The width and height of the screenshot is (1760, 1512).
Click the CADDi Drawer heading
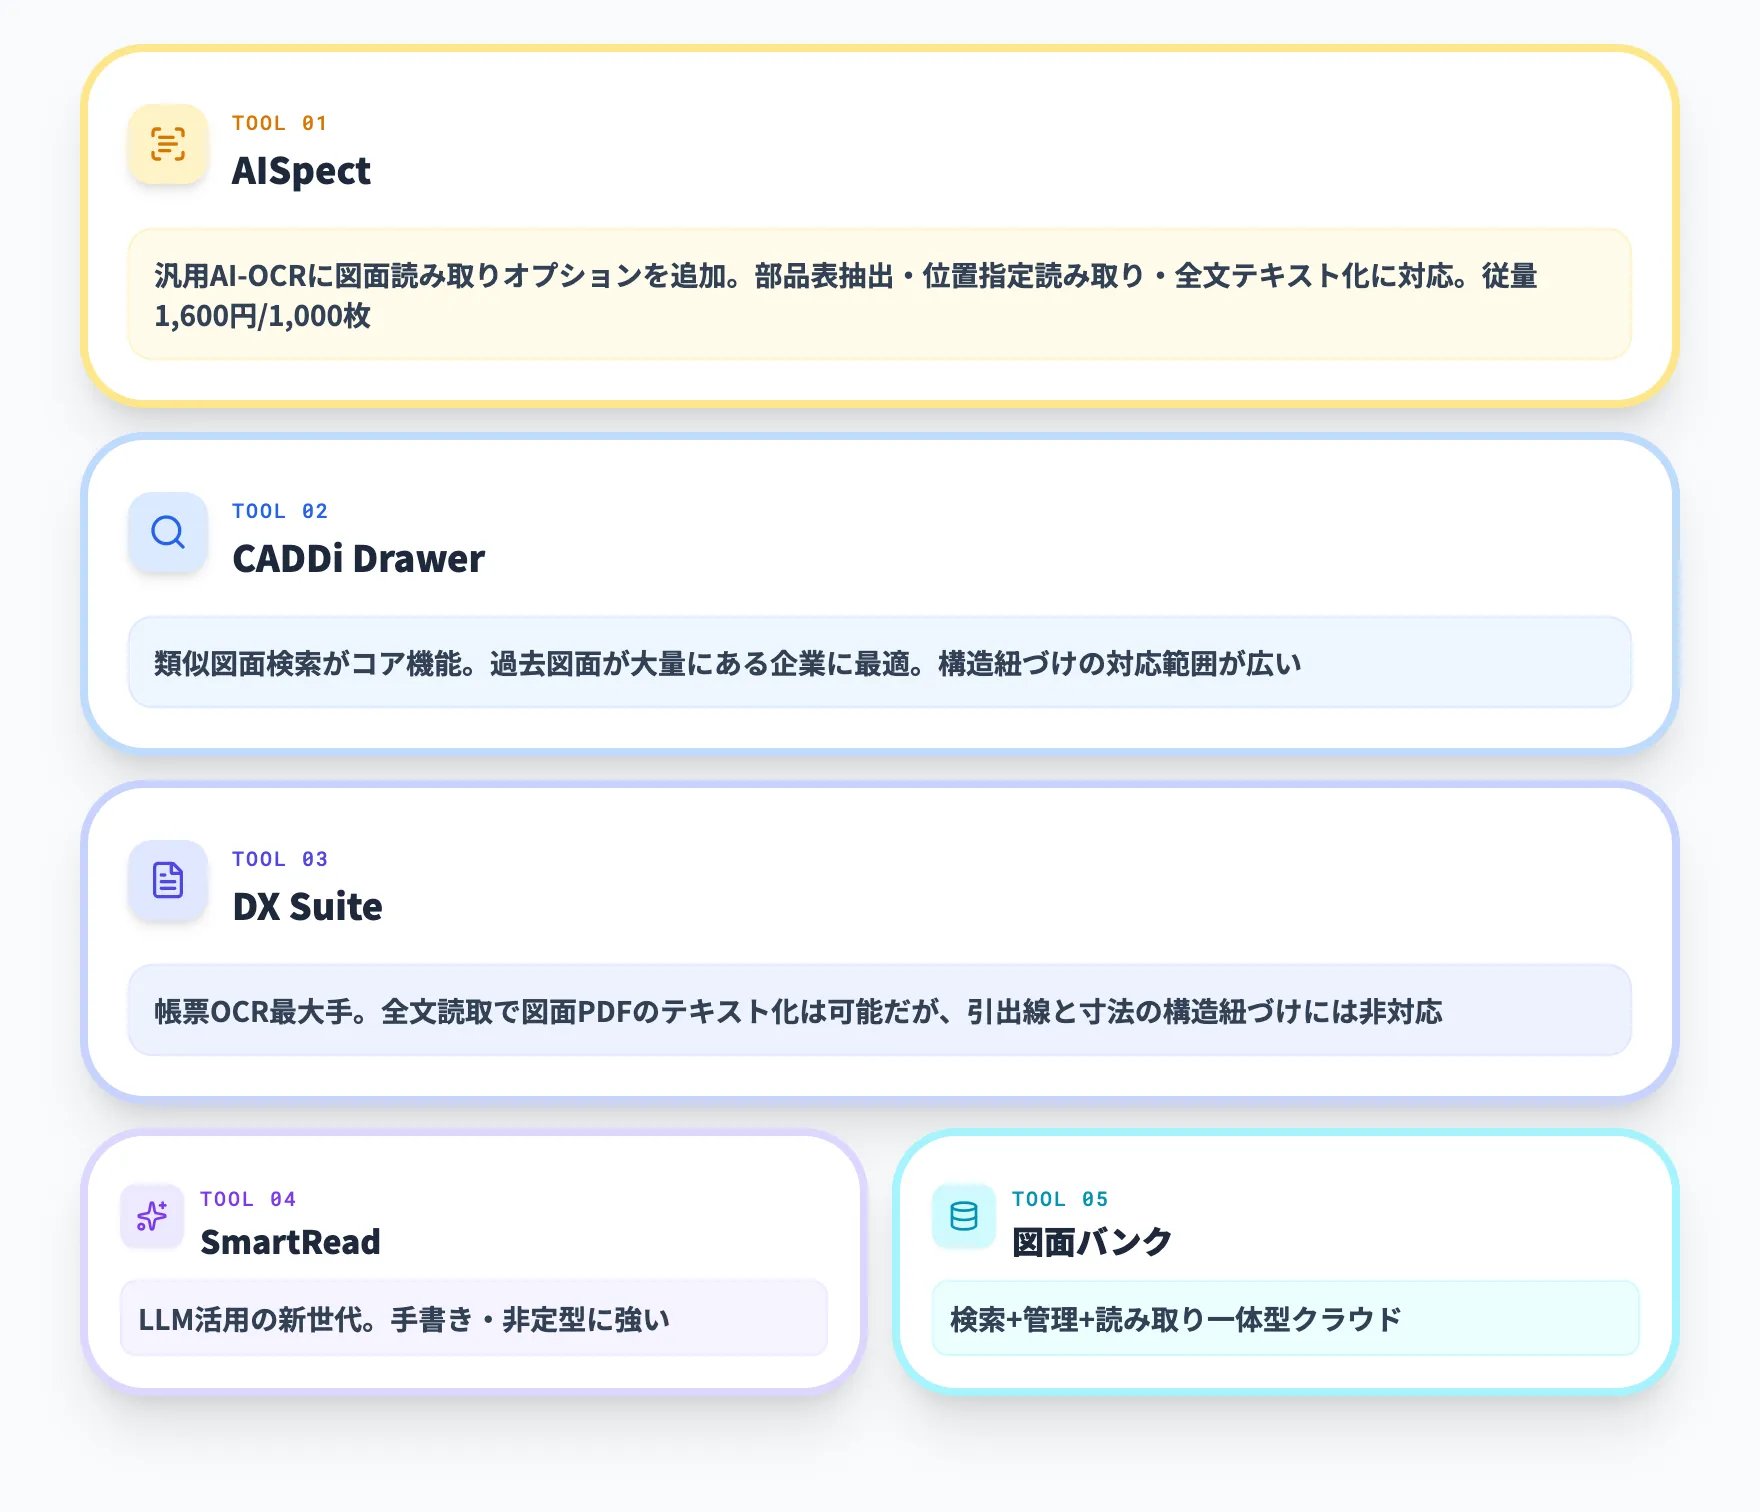click(359, 559)
